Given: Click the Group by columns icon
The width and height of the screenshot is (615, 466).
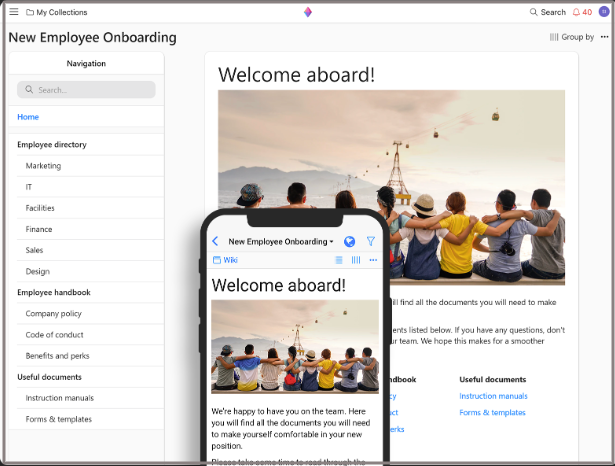Looking at the screenshot, I should (x=554, y=37).
